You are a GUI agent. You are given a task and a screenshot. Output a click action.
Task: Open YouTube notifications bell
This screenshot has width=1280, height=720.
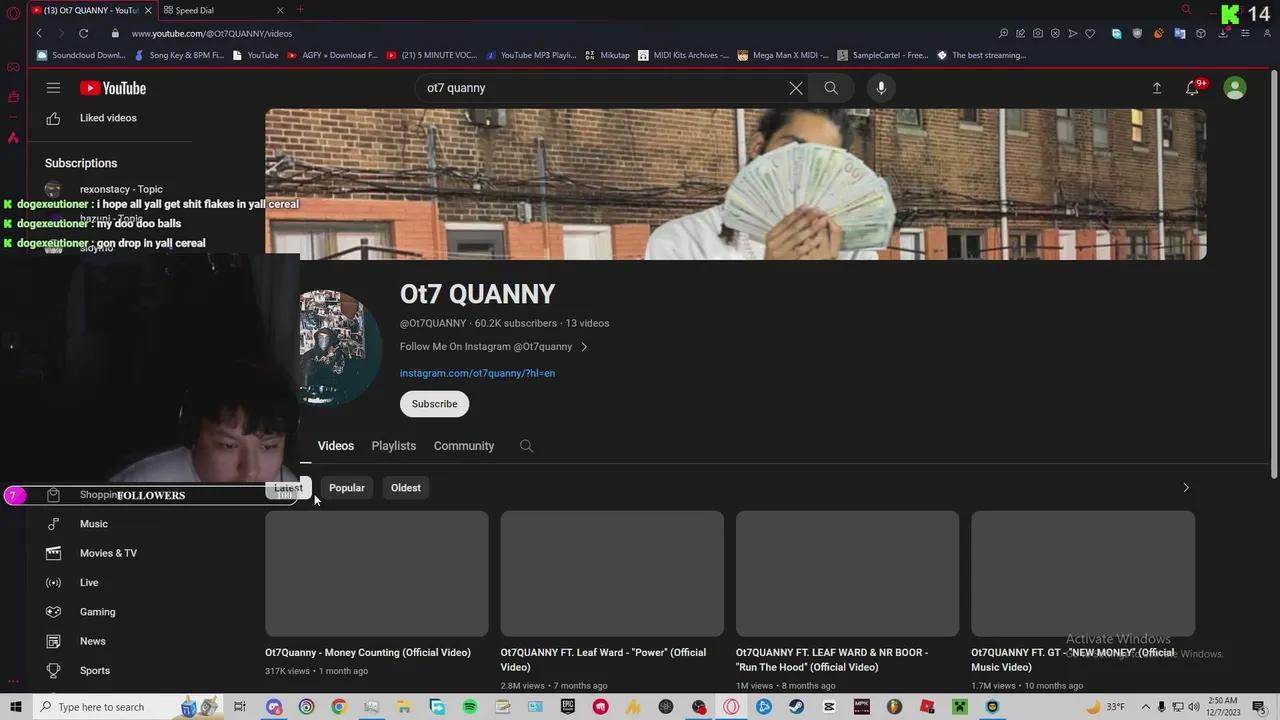pos(1192,88)
